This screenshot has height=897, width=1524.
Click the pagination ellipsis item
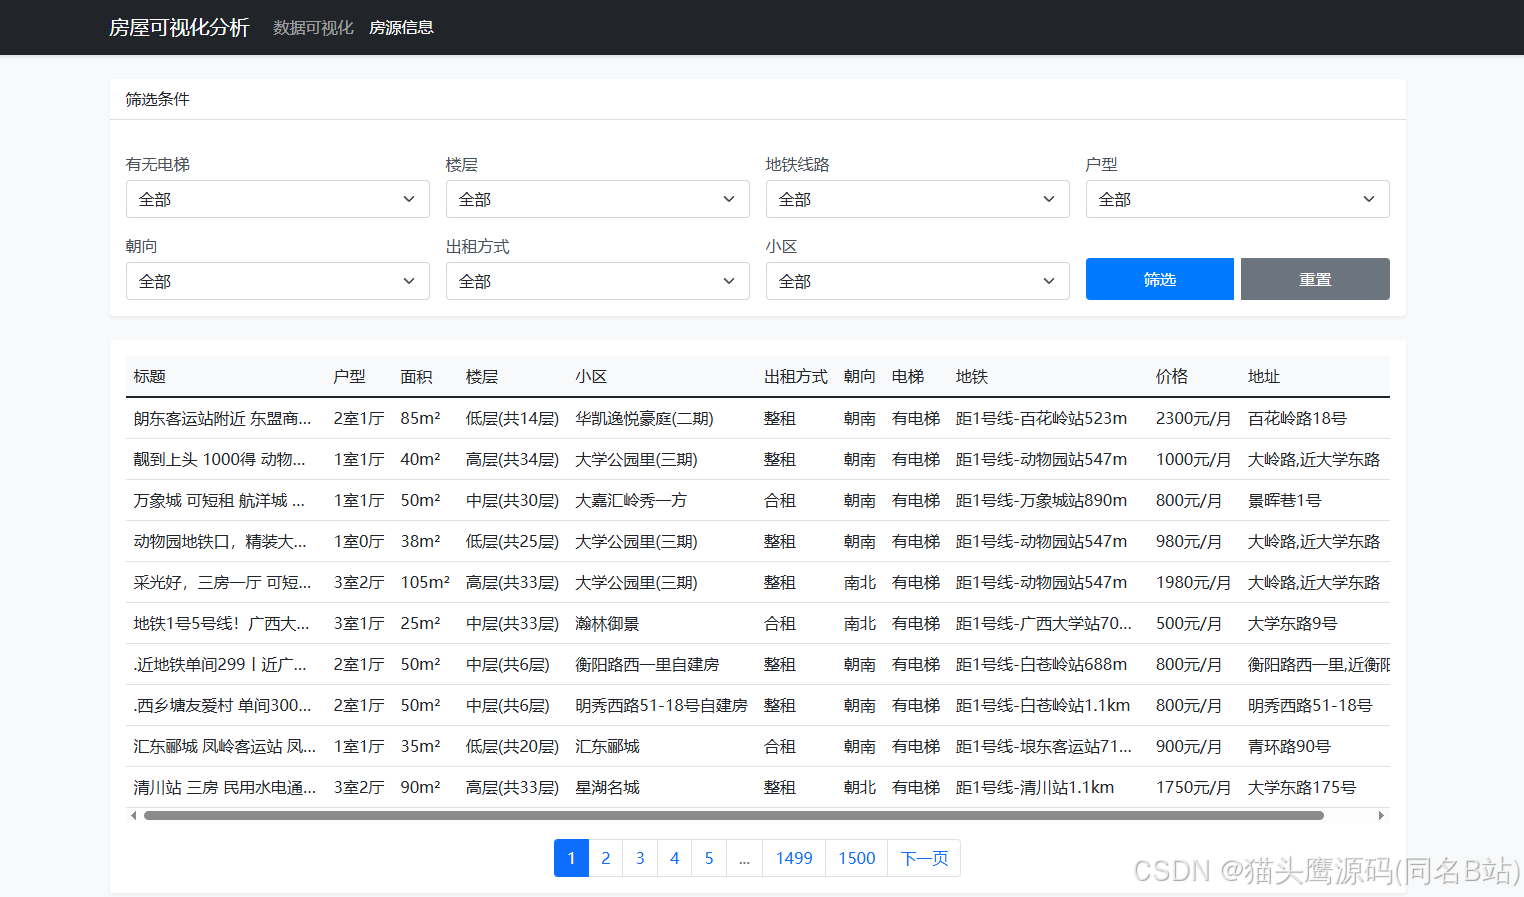pos(745,858)
